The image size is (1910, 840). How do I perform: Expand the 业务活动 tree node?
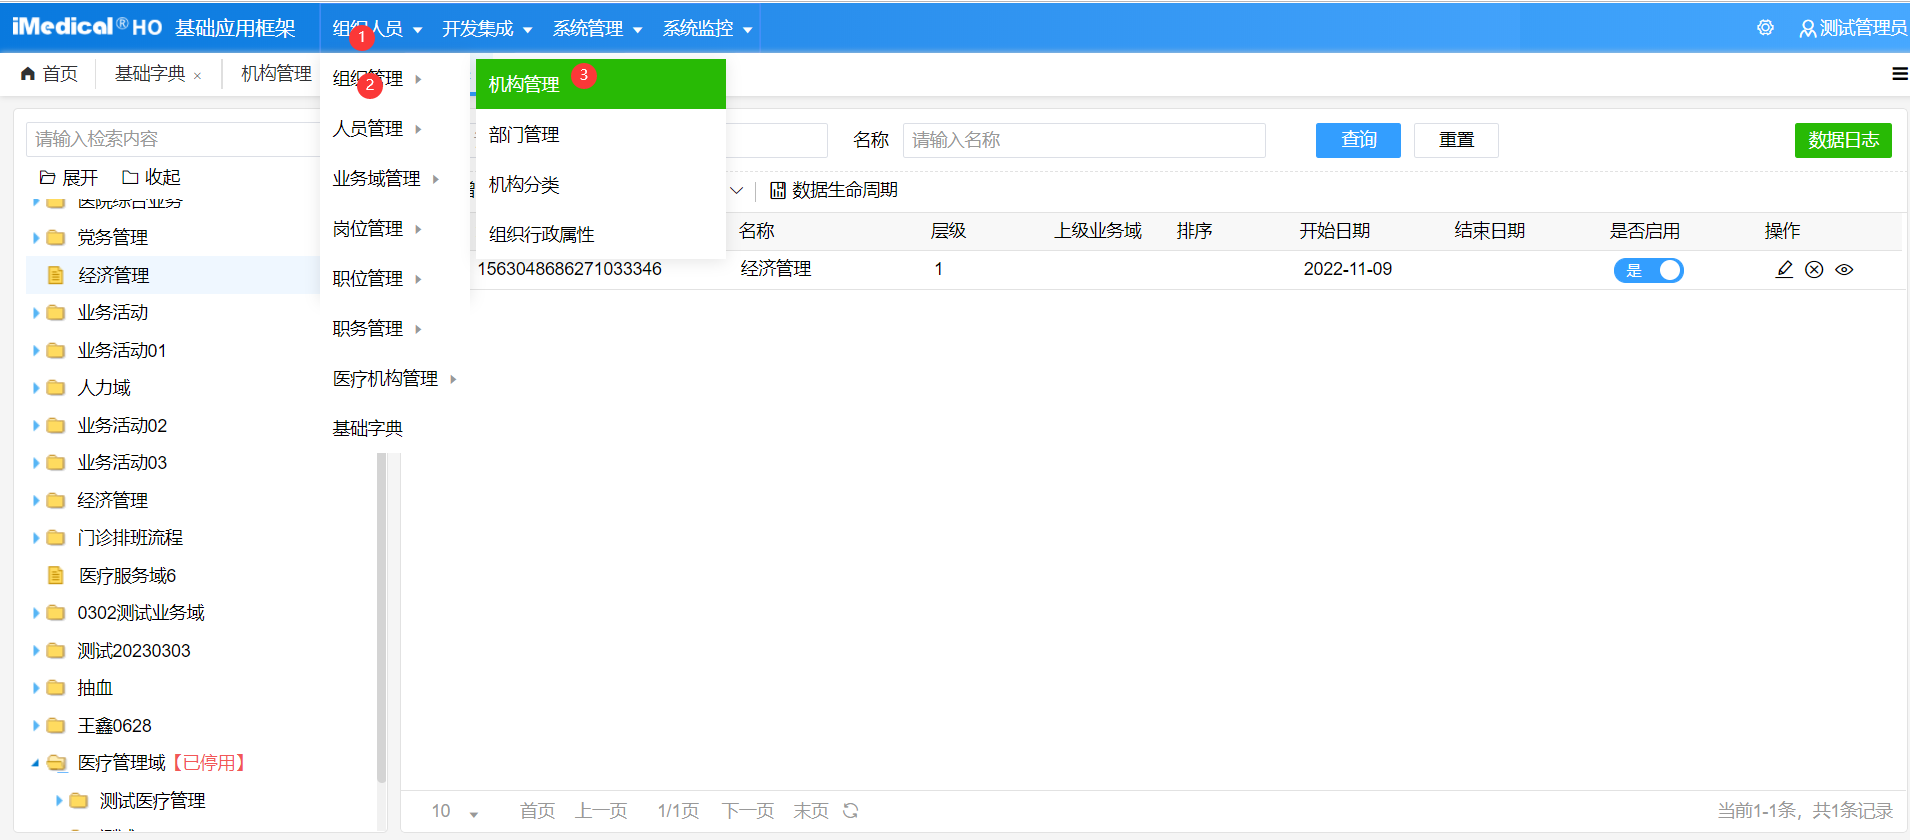coord(36,313)
